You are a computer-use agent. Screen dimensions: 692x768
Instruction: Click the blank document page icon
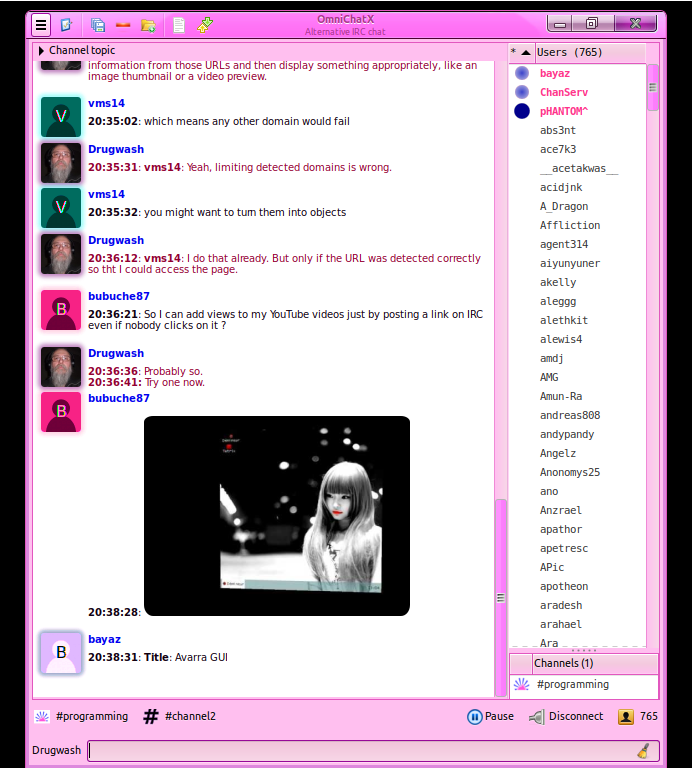(x=179, y=25)
